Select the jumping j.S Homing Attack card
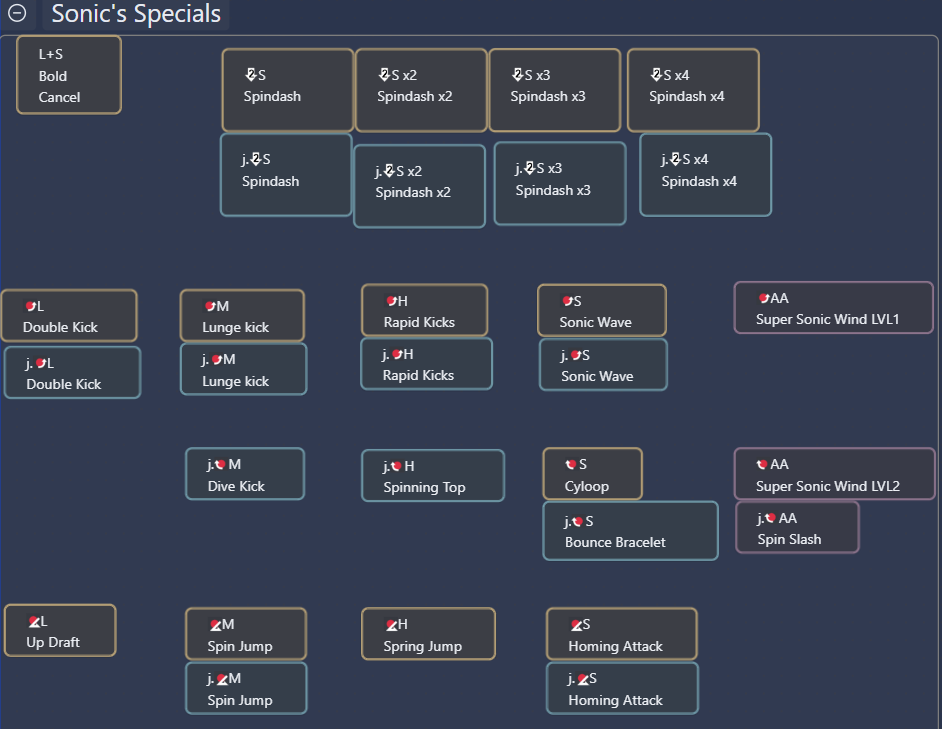Viewport: 942px width, 729px height. pyautogui.click(x=622, y=688)
